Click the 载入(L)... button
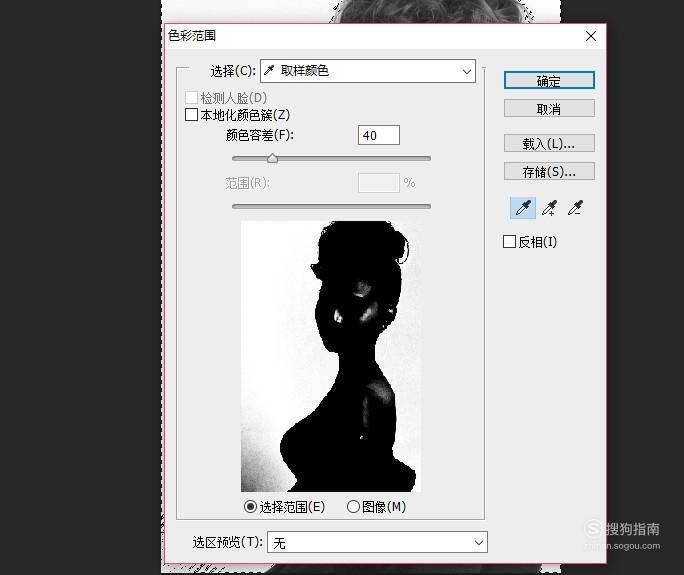 (549, 144)
